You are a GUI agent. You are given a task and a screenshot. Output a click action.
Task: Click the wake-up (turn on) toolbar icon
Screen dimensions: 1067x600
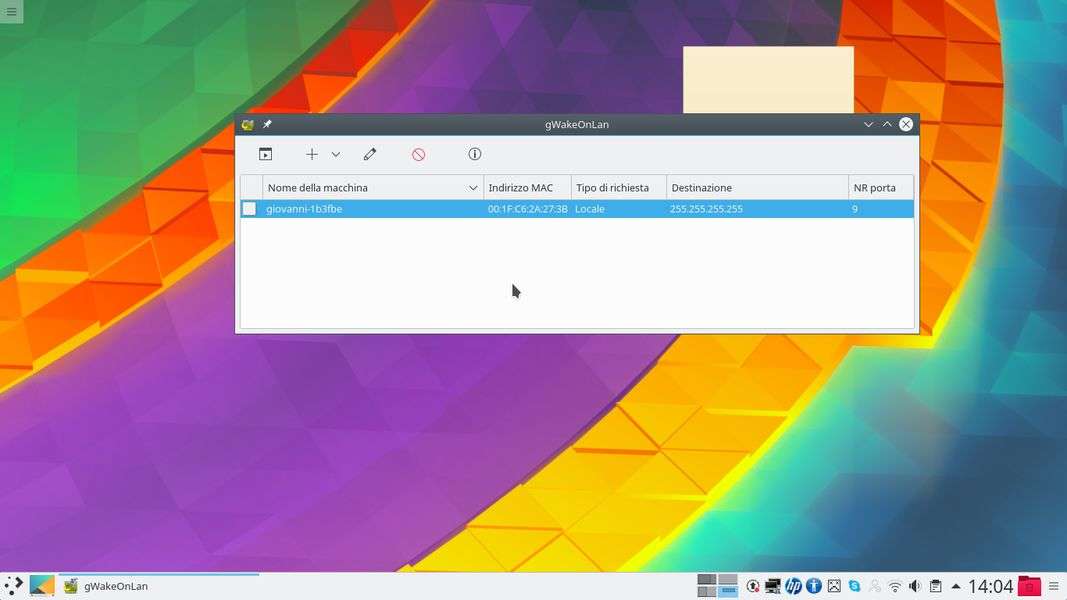pos(265,154)
